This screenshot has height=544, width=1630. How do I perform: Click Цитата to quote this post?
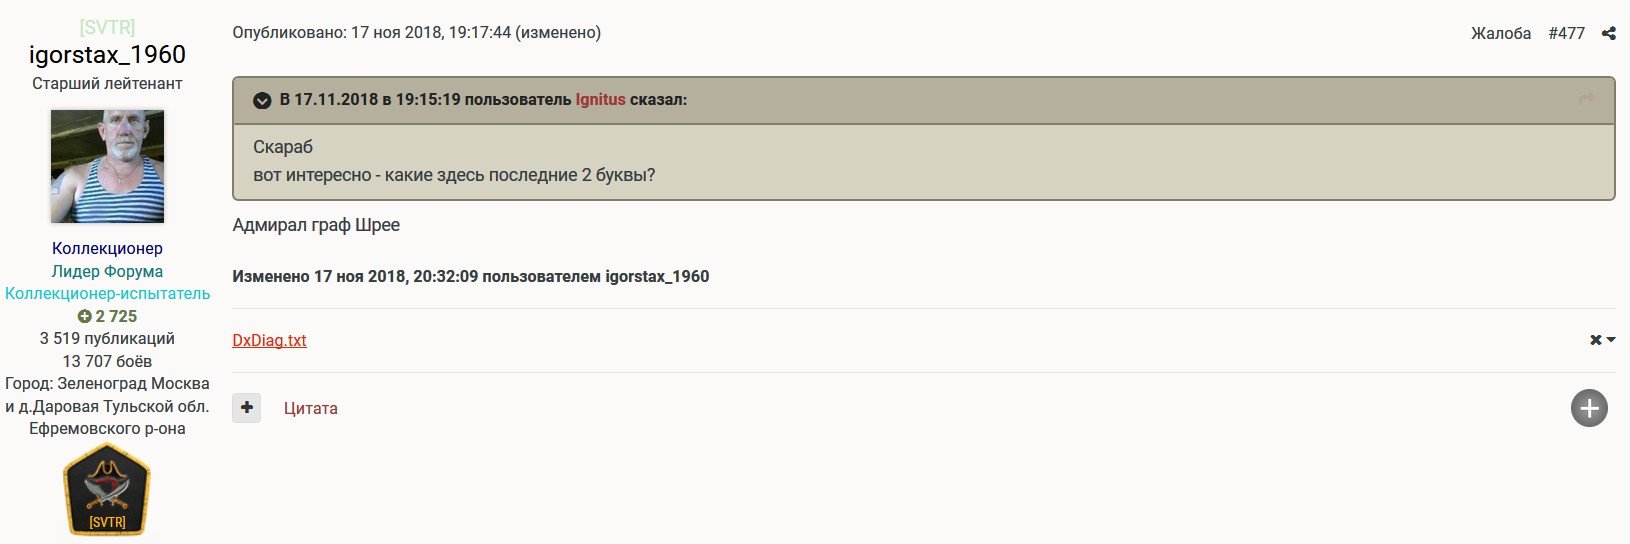tap(310, 408)
